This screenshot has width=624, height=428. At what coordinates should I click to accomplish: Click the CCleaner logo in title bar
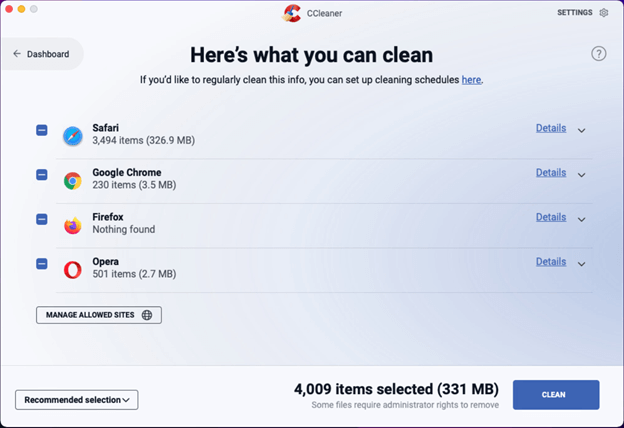pos(292,13)
